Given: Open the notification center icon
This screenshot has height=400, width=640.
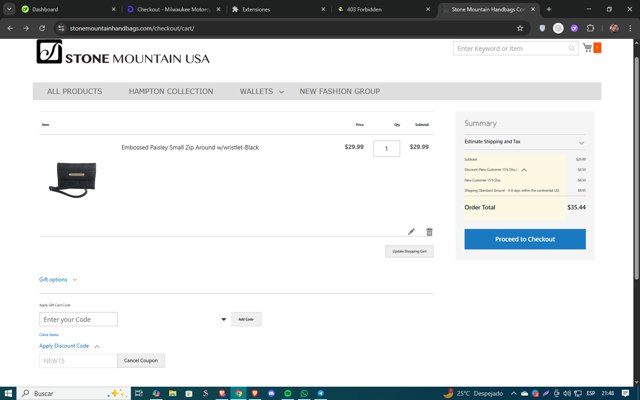Looking at the screenshot, I should [625, 393].
